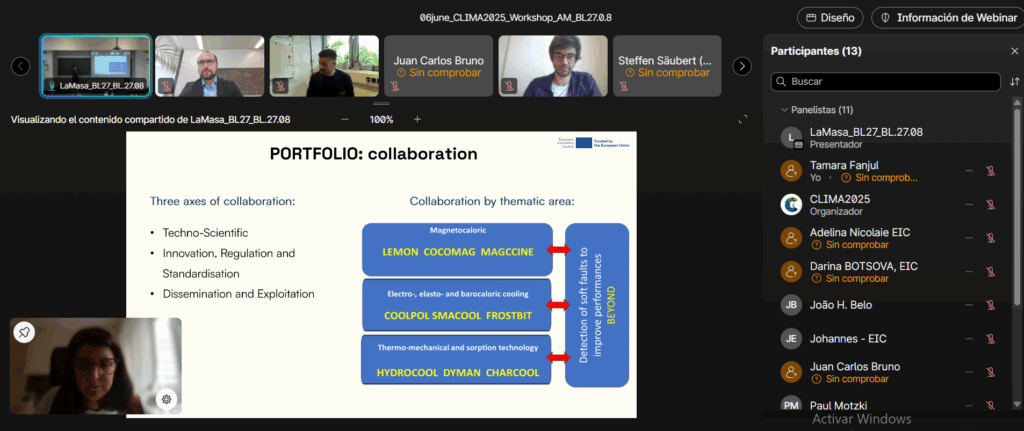Click the JB initials avatar
Viewport: 1024px width, 431px height.
pyautogui.click(x=791, y=305)
